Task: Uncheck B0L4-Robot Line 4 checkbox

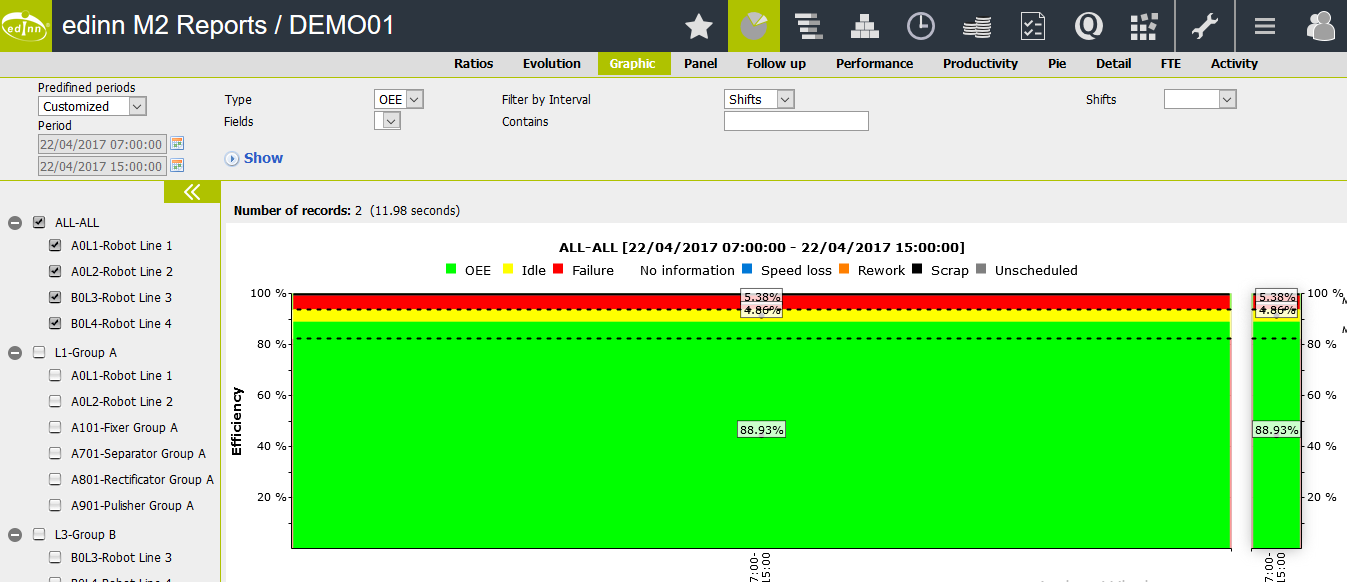Action: [56, 323]
